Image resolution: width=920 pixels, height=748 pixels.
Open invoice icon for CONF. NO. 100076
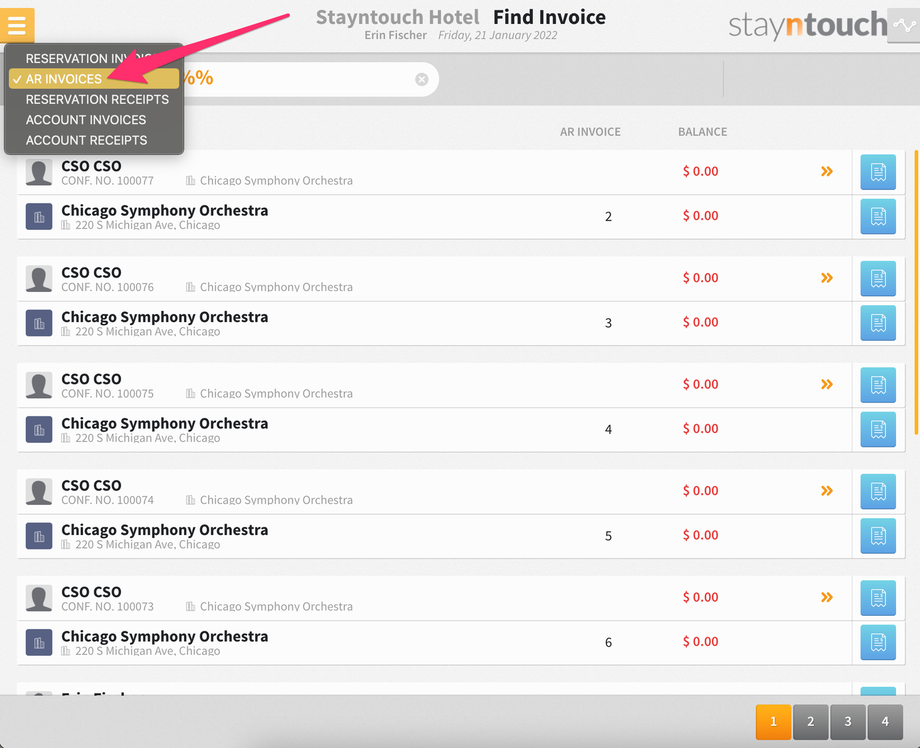878,278
